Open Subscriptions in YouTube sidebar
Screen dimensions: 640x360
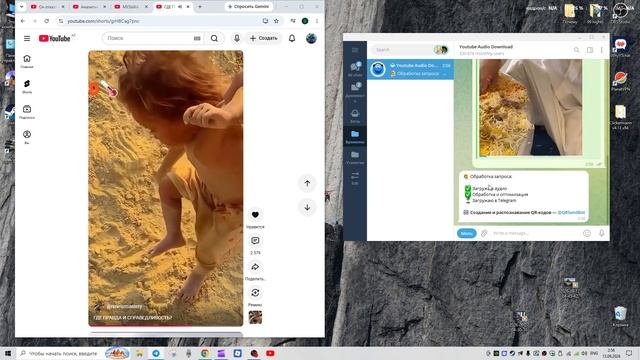coord(27,112)
